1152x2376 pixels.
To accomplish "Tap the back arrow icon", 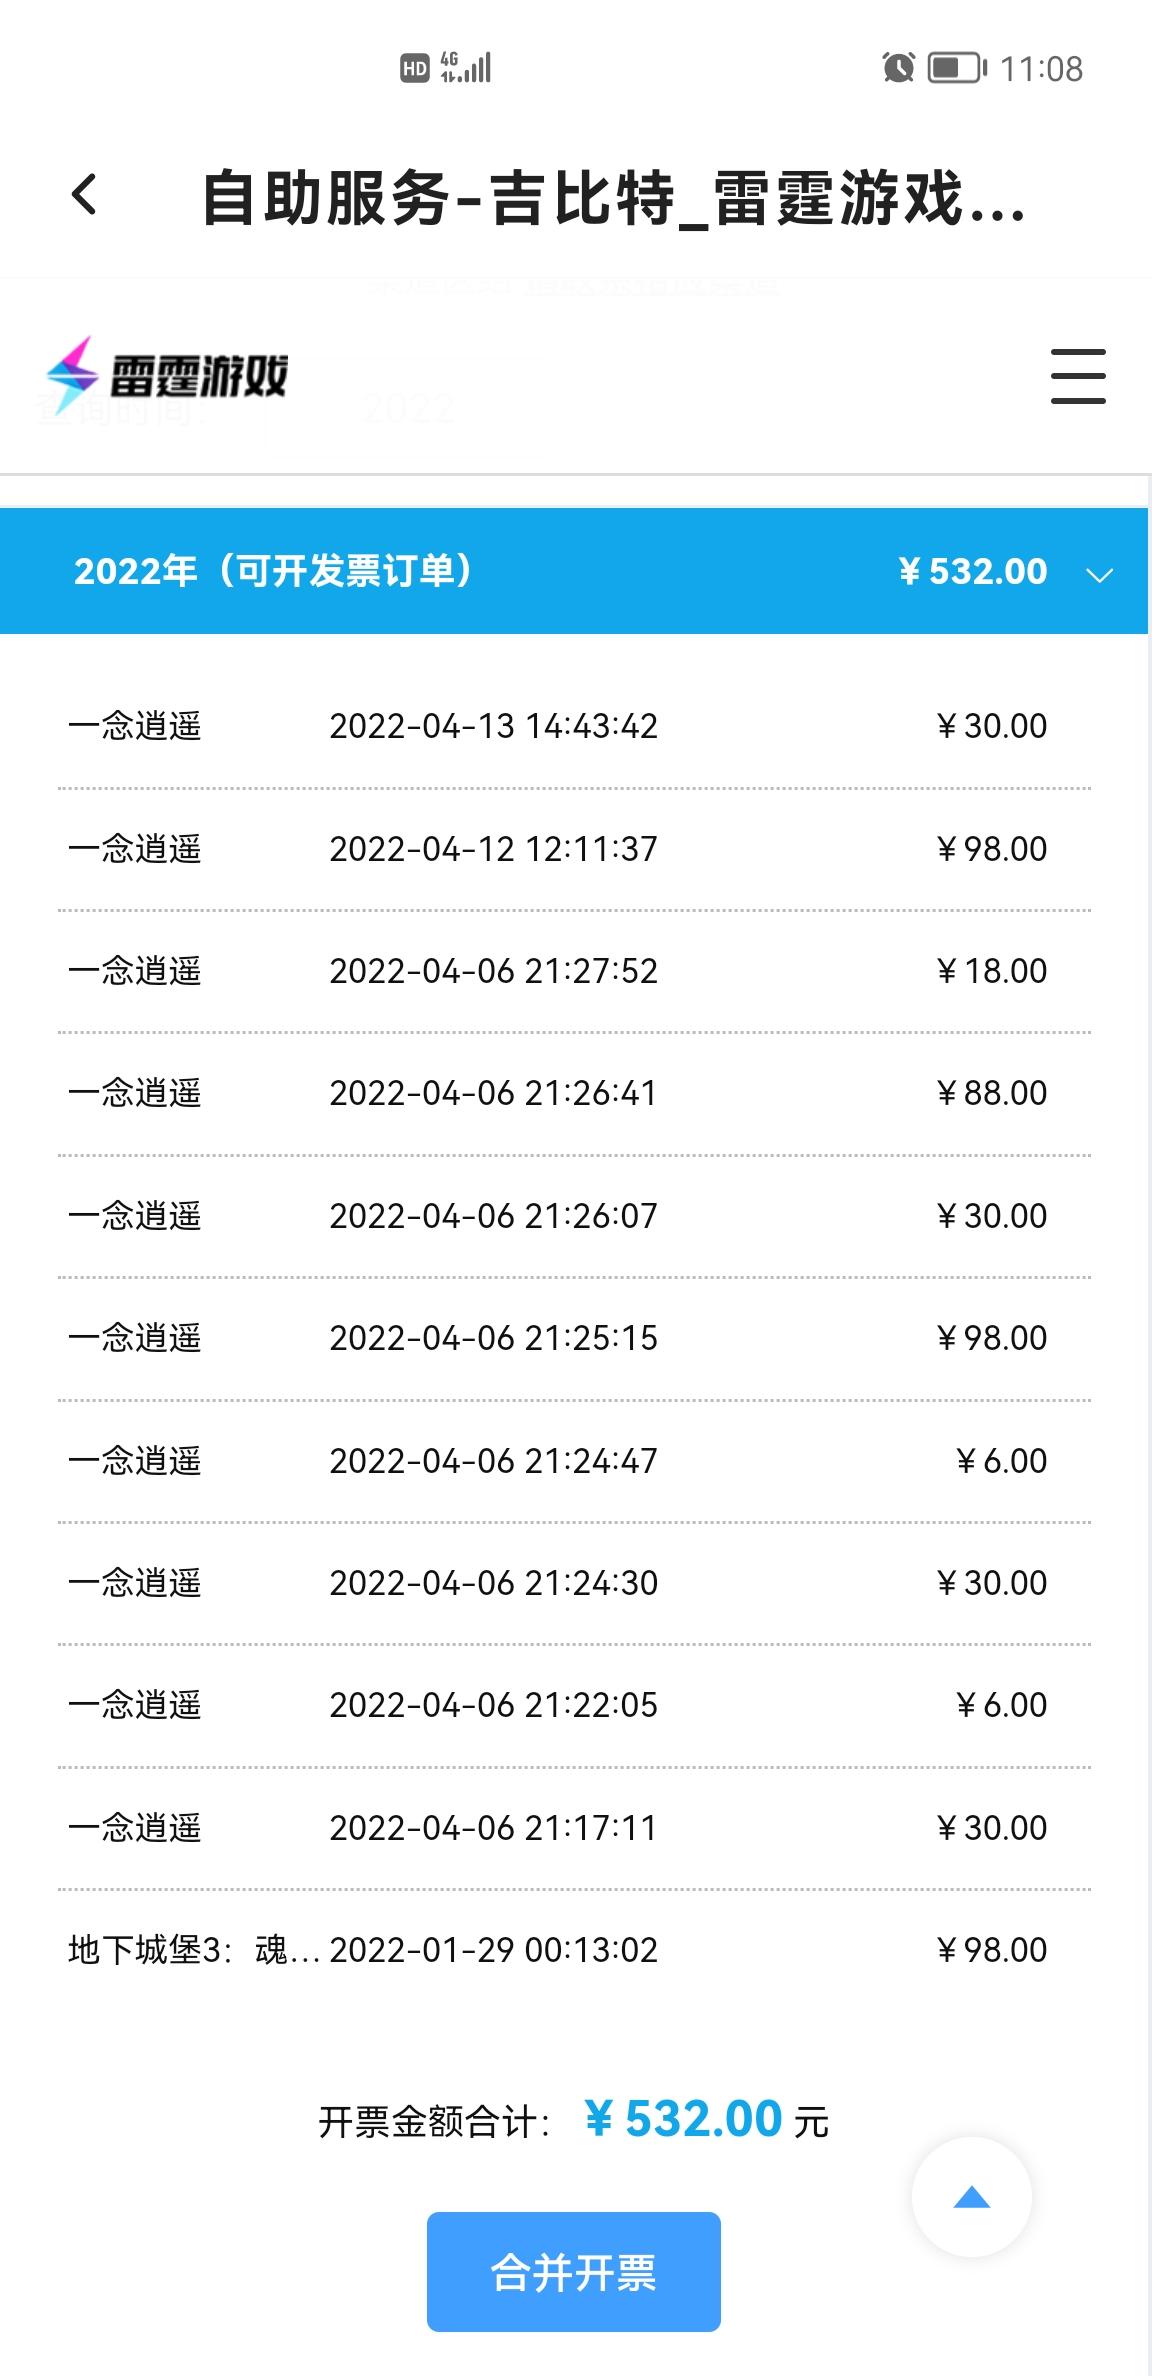I will tap(85, 195).
